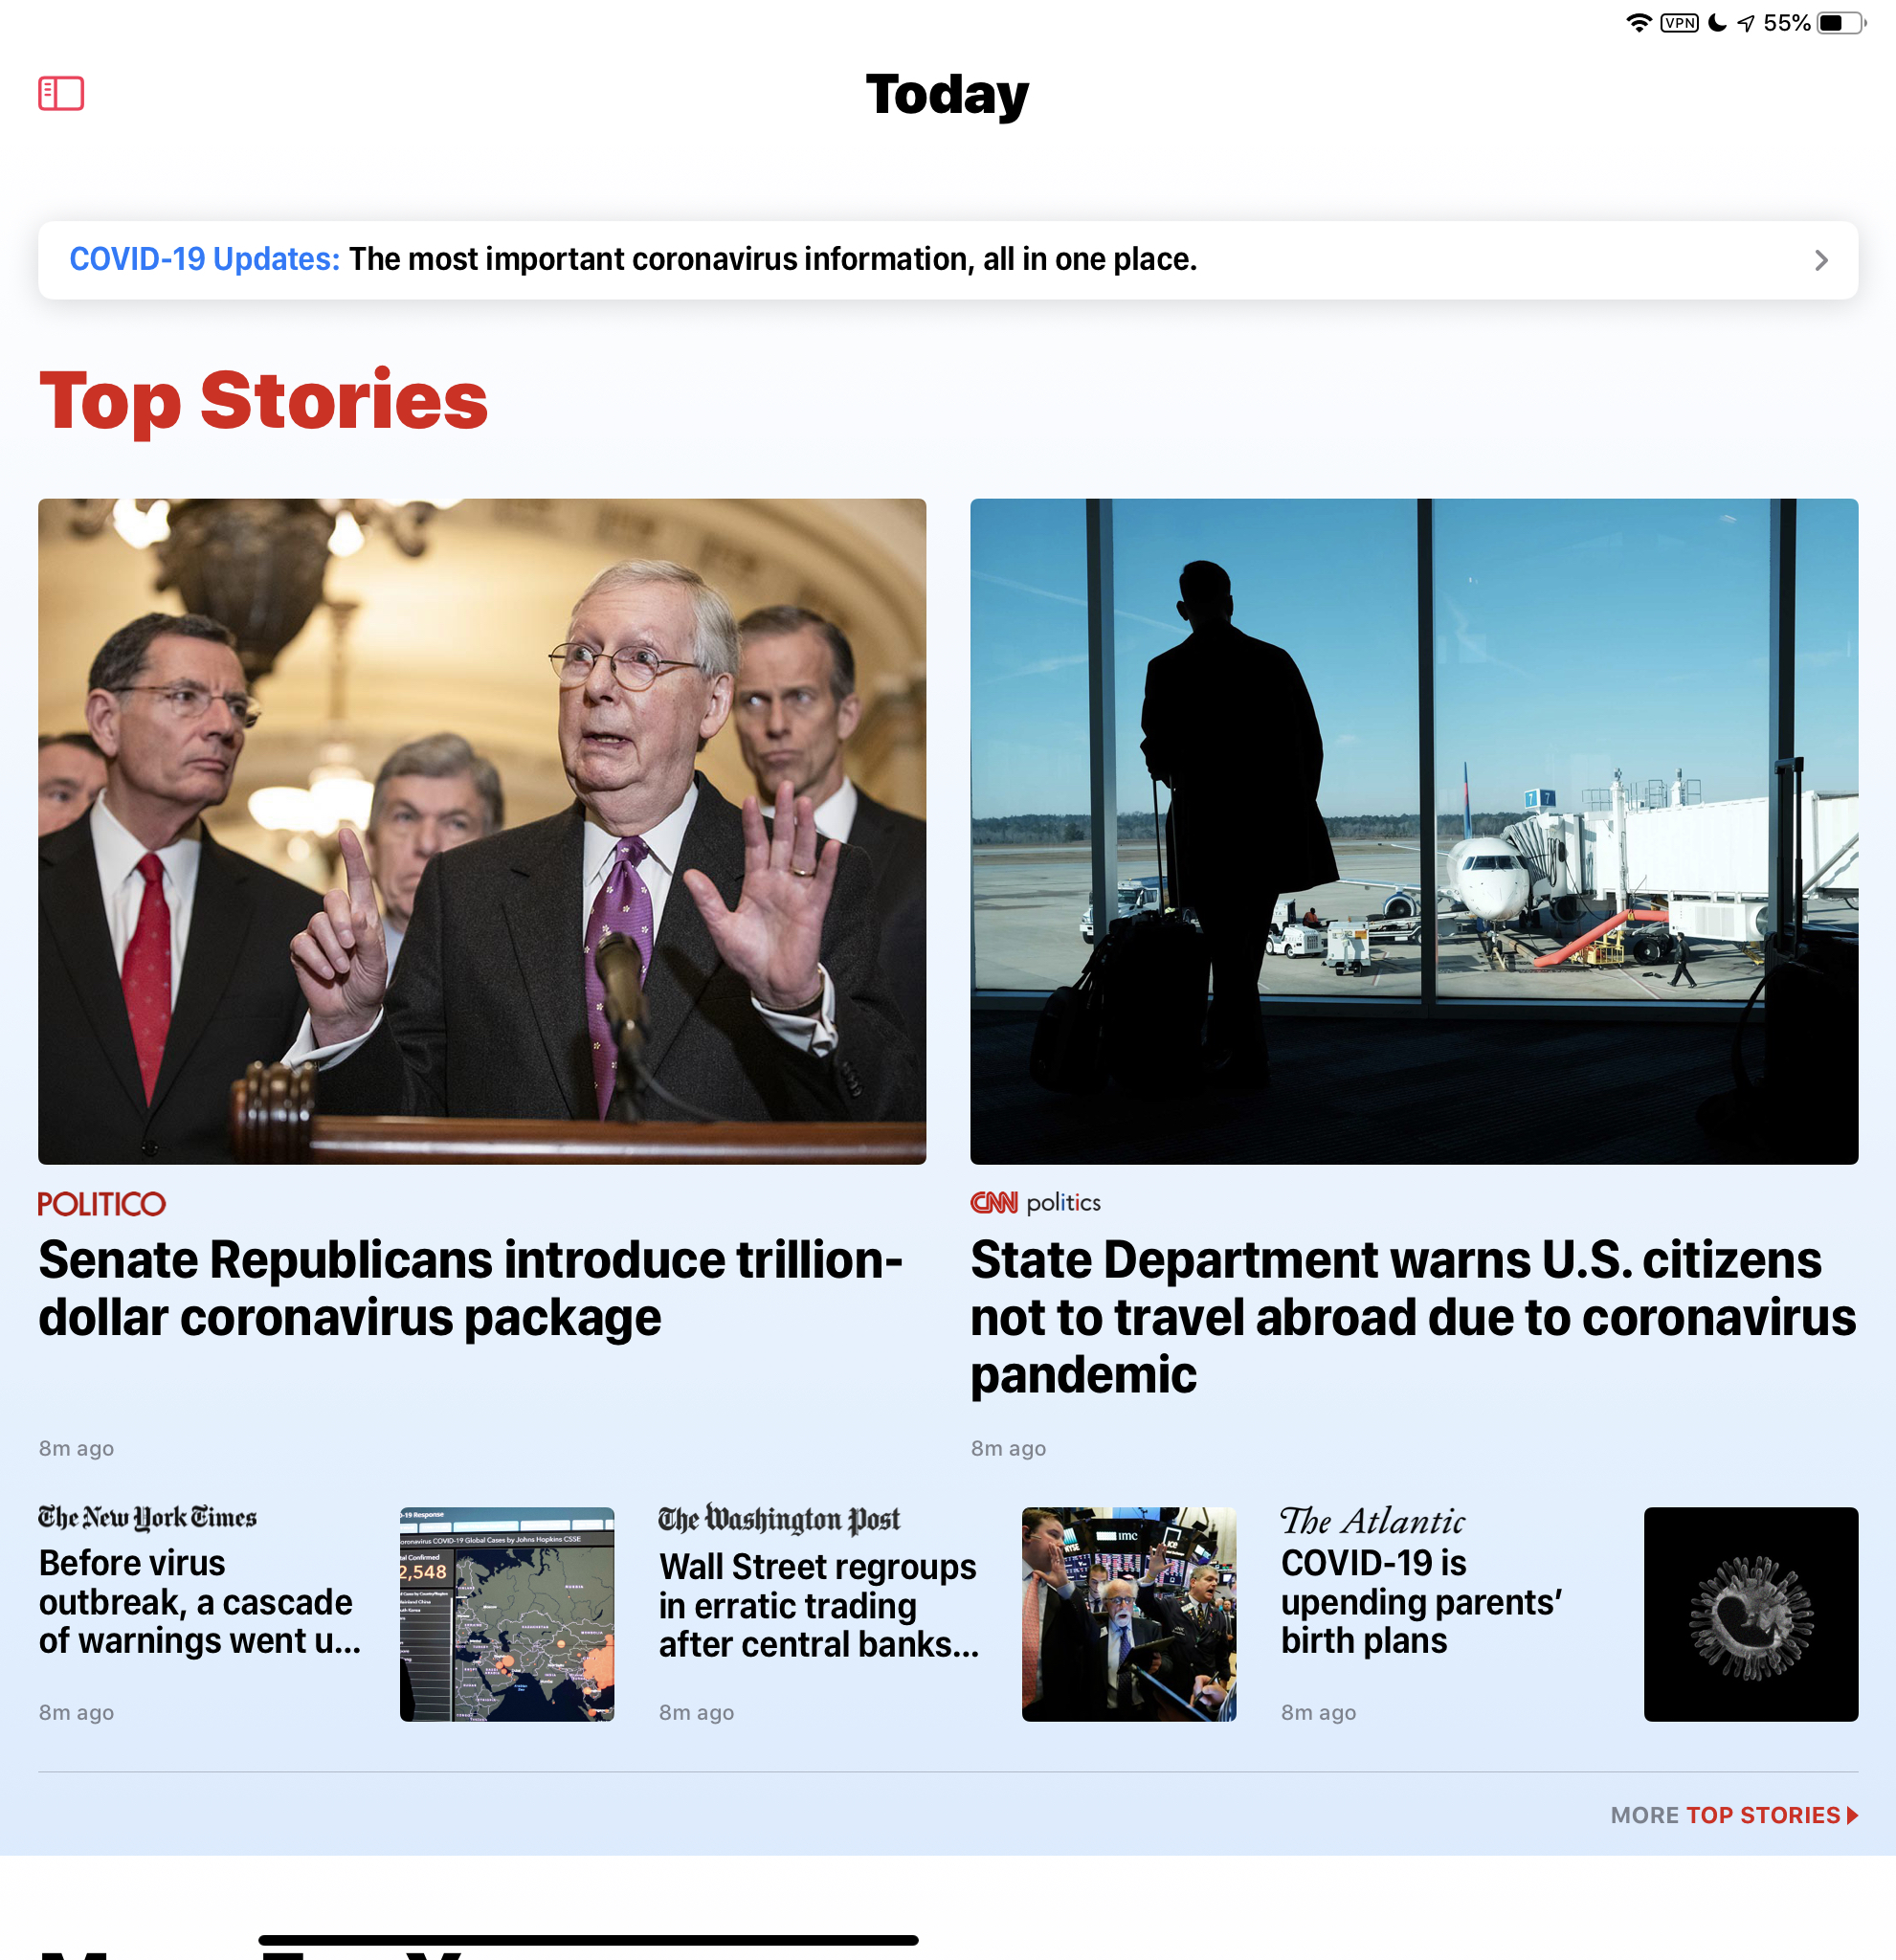
Task: Open The Atlantic publisher logo
Action: (1372, 1521)
